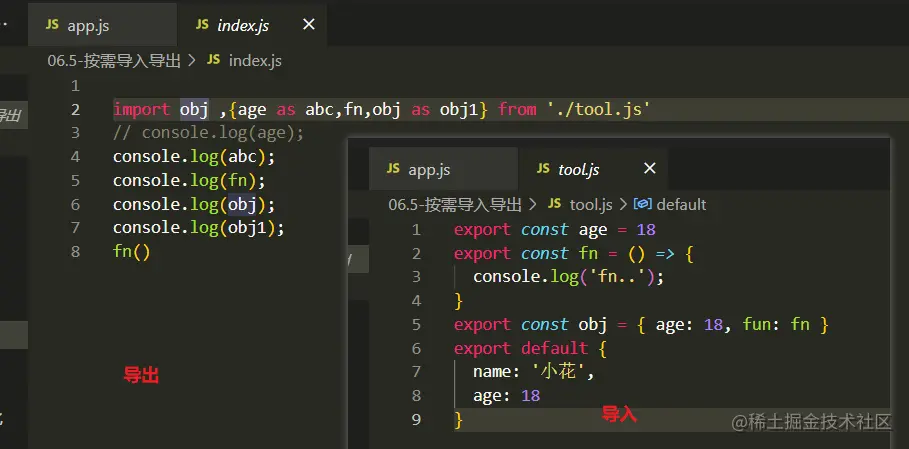Switch to app.js tab in tool.js window

(x=443, y=169)
